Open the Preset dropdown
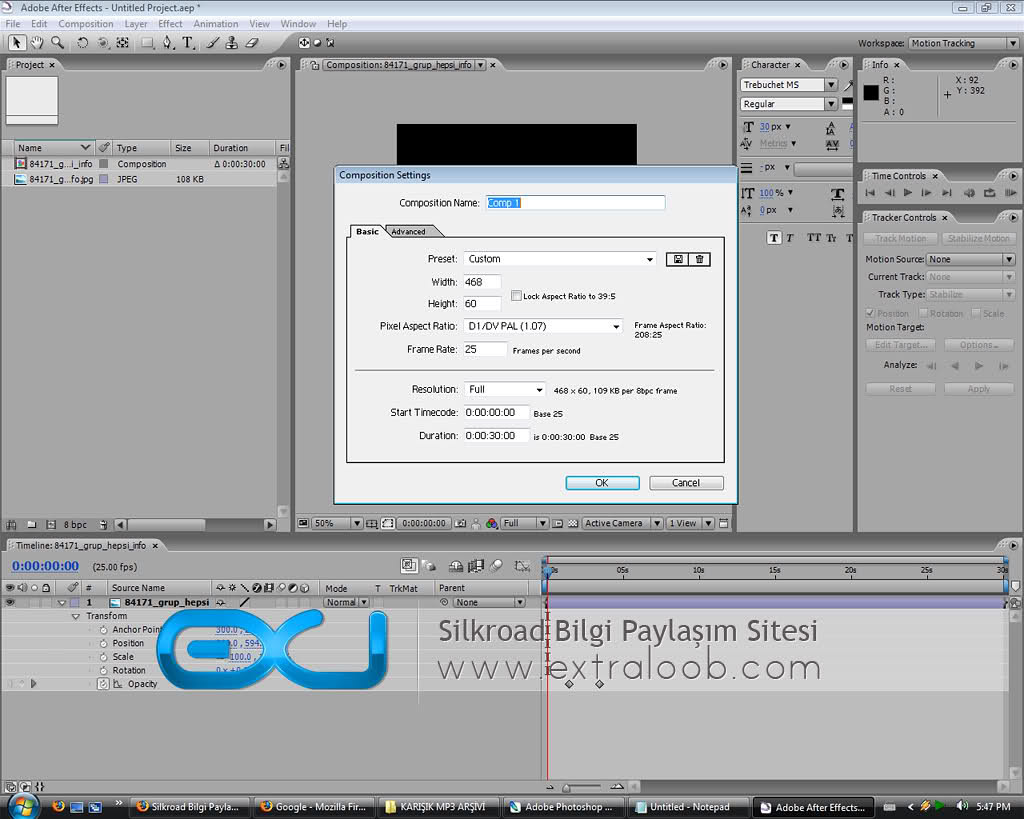The image size is (1024, 819). (560, 259)
